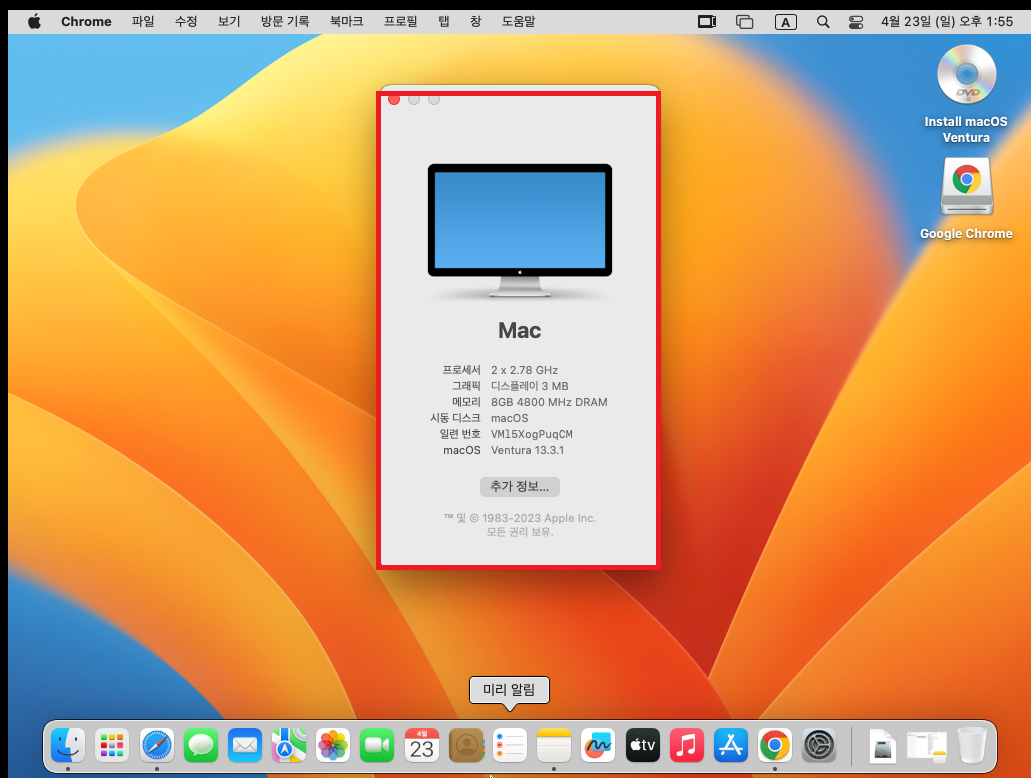Open Mail app in the Dock

[x=245, y=746]
